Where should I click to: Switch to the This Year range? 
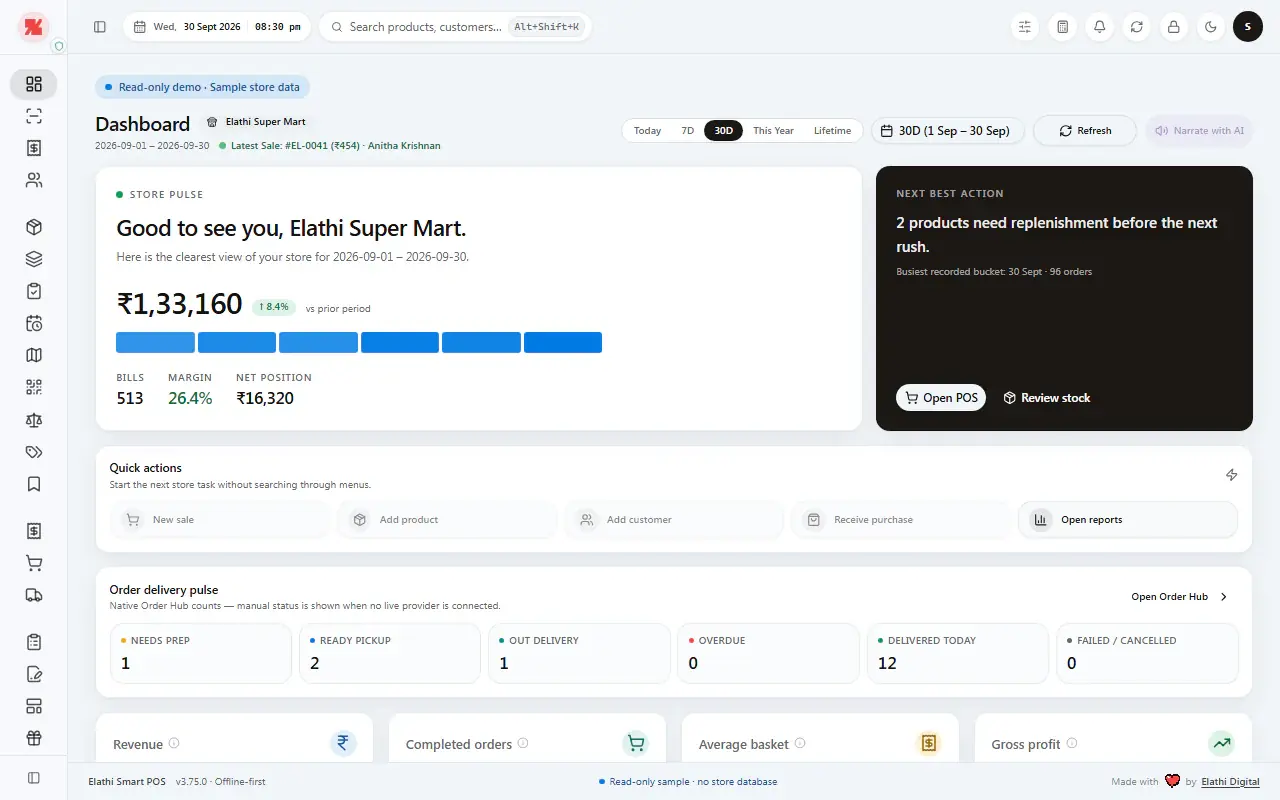point(773,131)
